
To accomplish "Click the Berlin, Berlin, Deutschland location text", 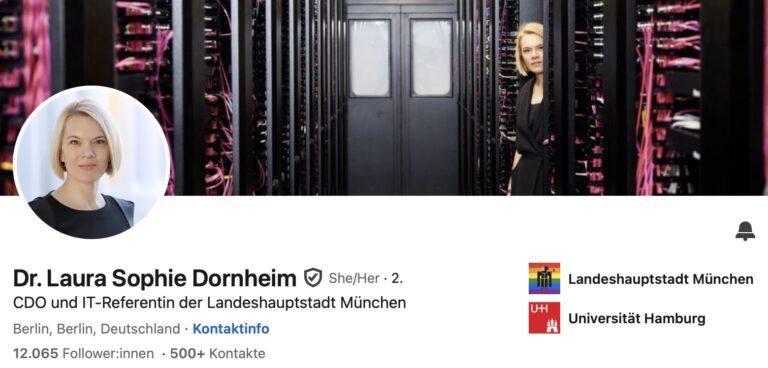I will (x=96, y=329).
